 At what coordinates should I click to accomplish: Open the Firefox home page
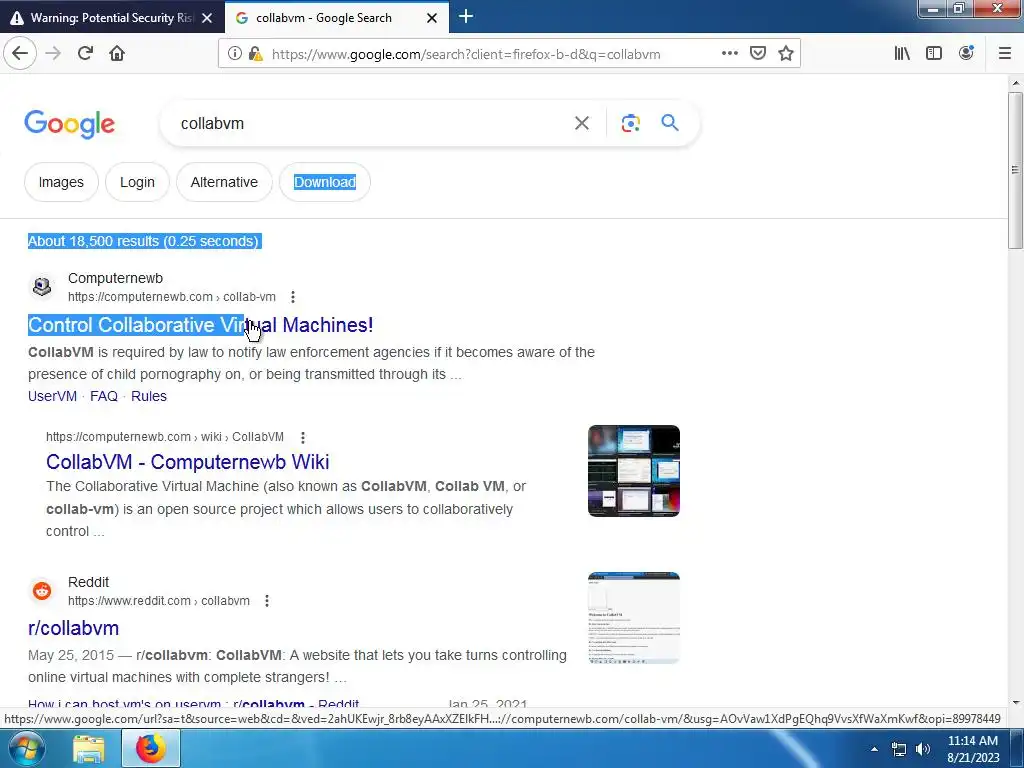[117, 54]
